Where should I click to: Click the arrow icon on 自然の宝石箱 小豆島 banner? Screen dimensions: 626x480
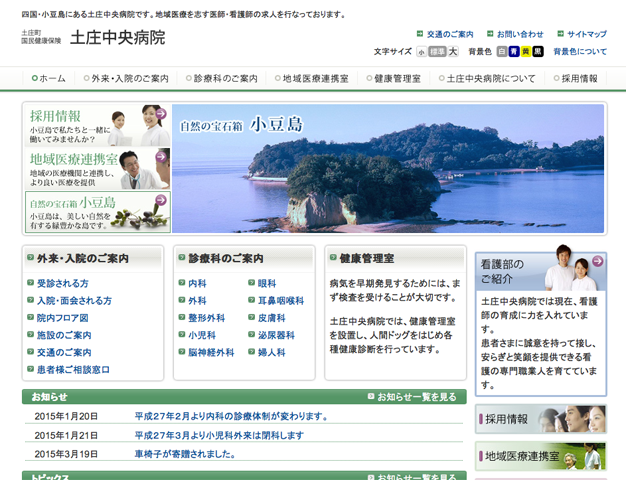pos(161,200)
